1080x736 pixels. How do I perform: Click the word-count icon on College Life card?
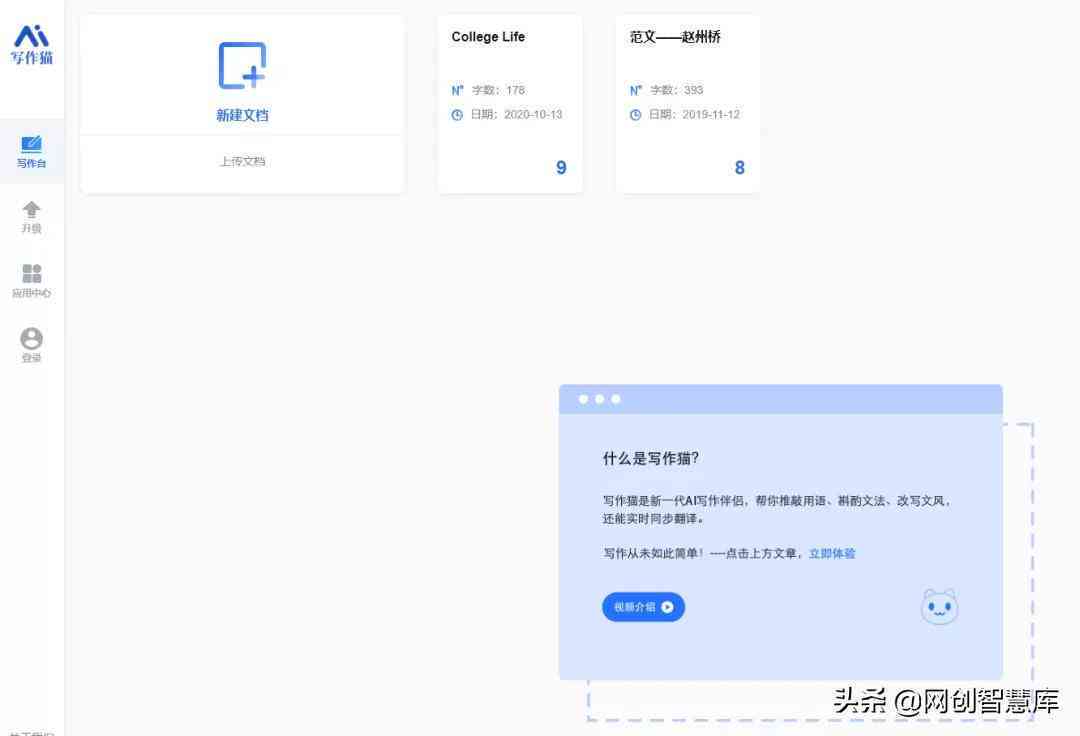(x=457, y=89)
